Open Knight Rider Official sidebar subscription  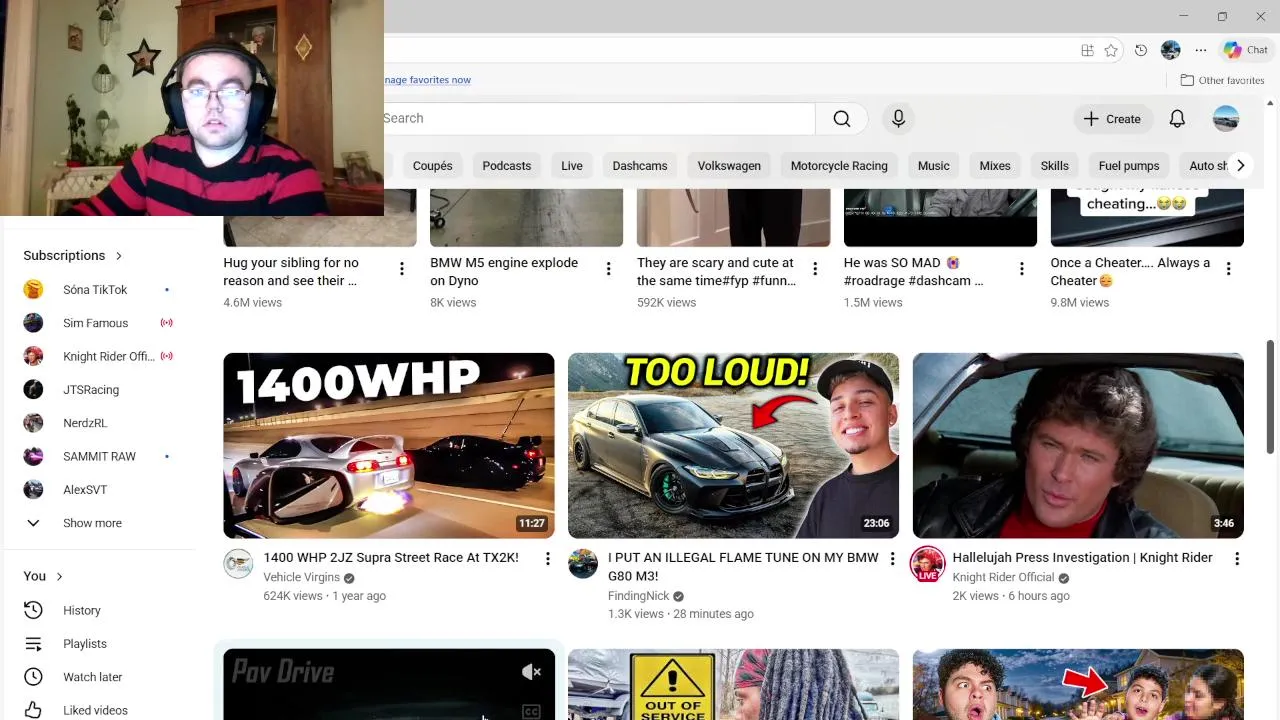(99, 357)
